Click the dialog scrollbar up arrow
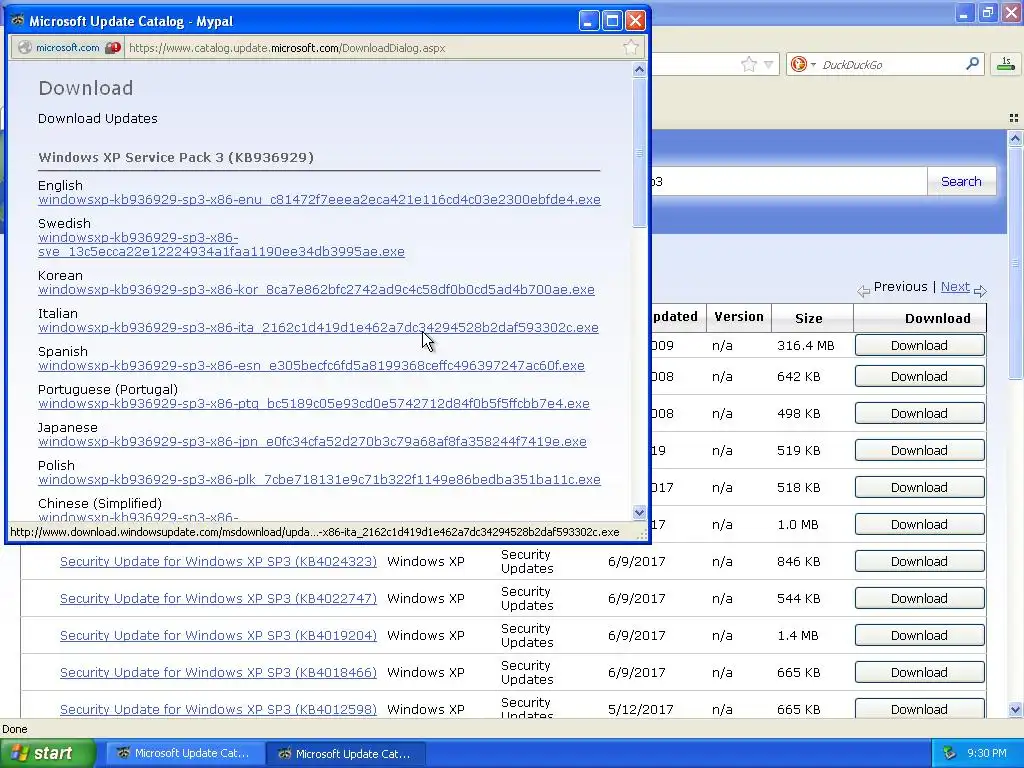The image size is (1024, 768). point(639,69)
